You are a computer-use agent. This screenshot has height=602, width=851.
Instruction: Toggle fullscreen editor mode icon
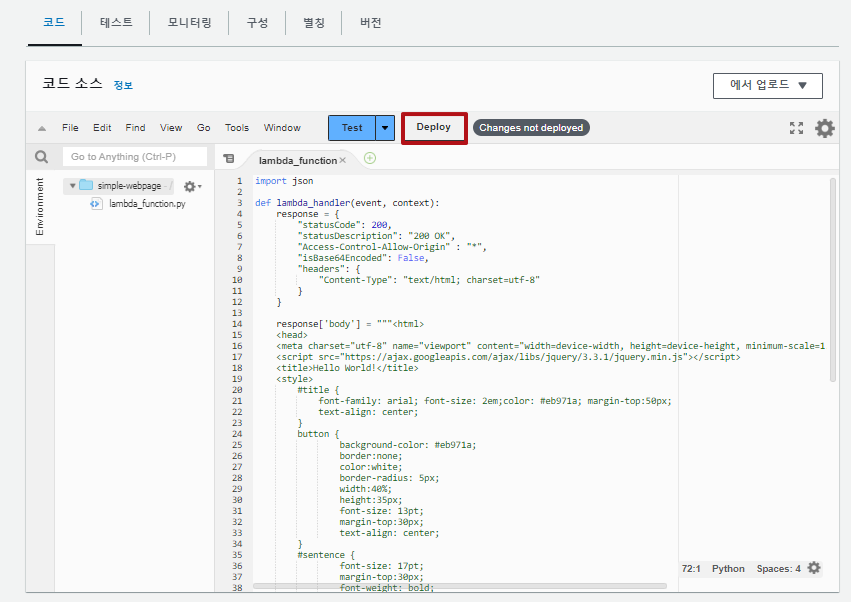point(796,128)
